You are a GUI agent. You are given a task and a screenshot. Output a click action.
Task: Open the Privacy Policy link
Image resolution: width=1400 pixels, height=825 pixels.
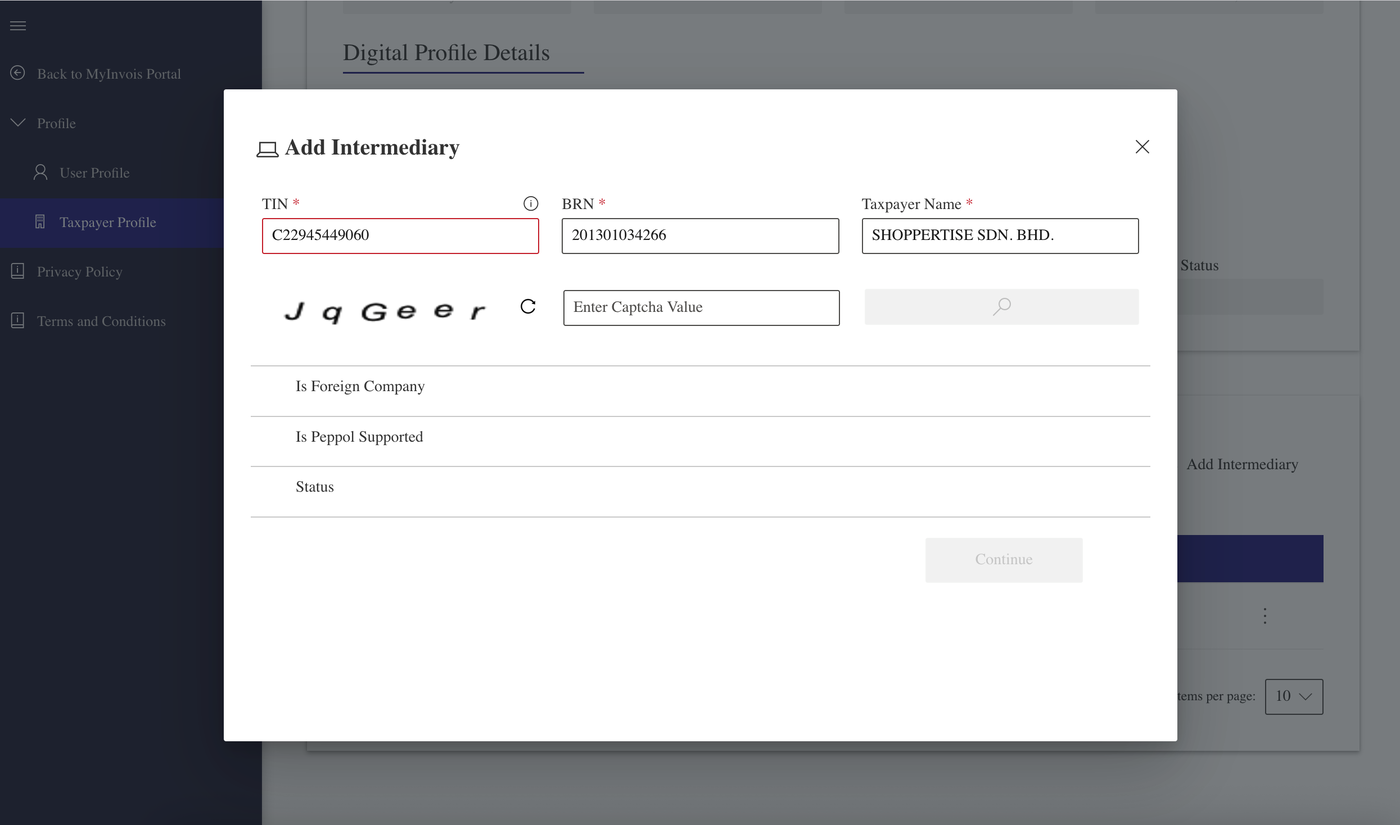pyautogui.click(x=79, y=272)
